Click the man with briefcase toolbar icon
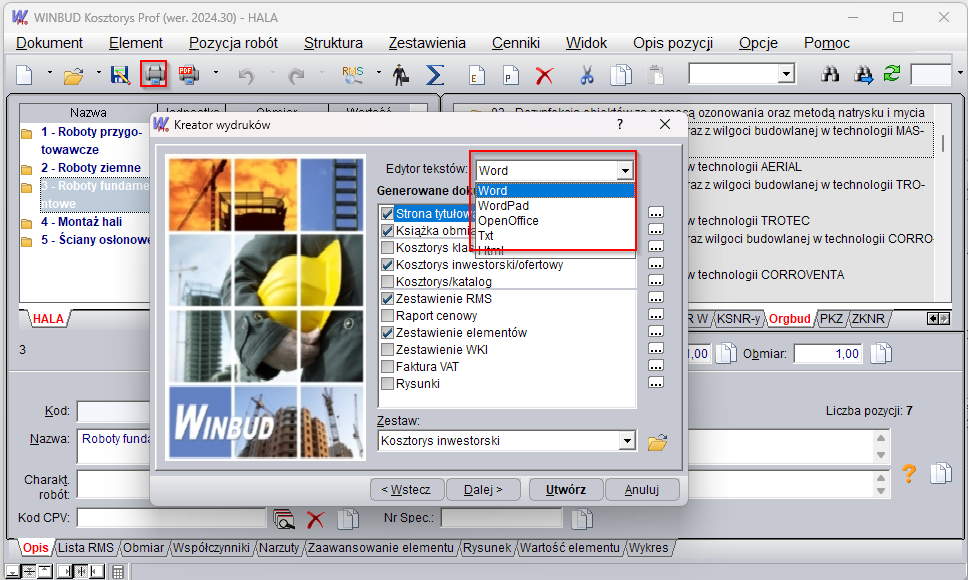The width and height of the screenshot is (968, 580). (x=401, y=75)
